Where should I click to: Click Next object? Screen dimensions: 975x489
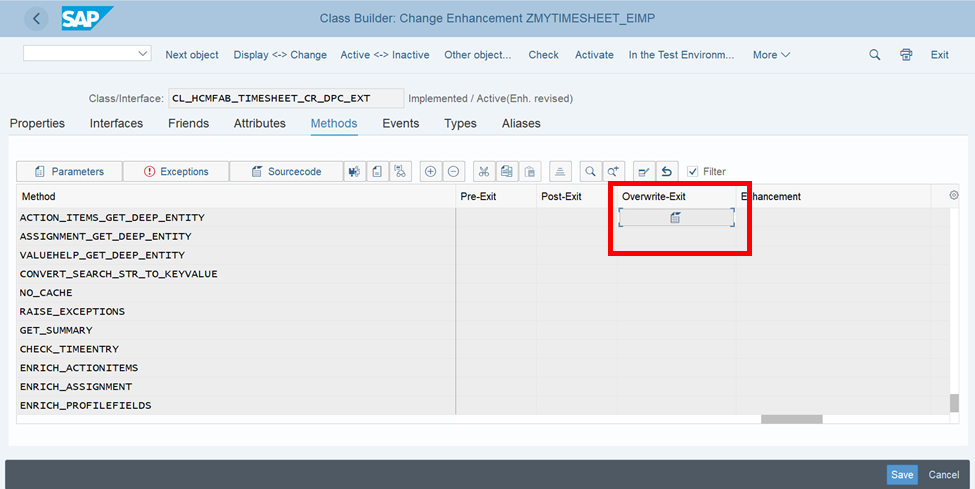(192, 55)
